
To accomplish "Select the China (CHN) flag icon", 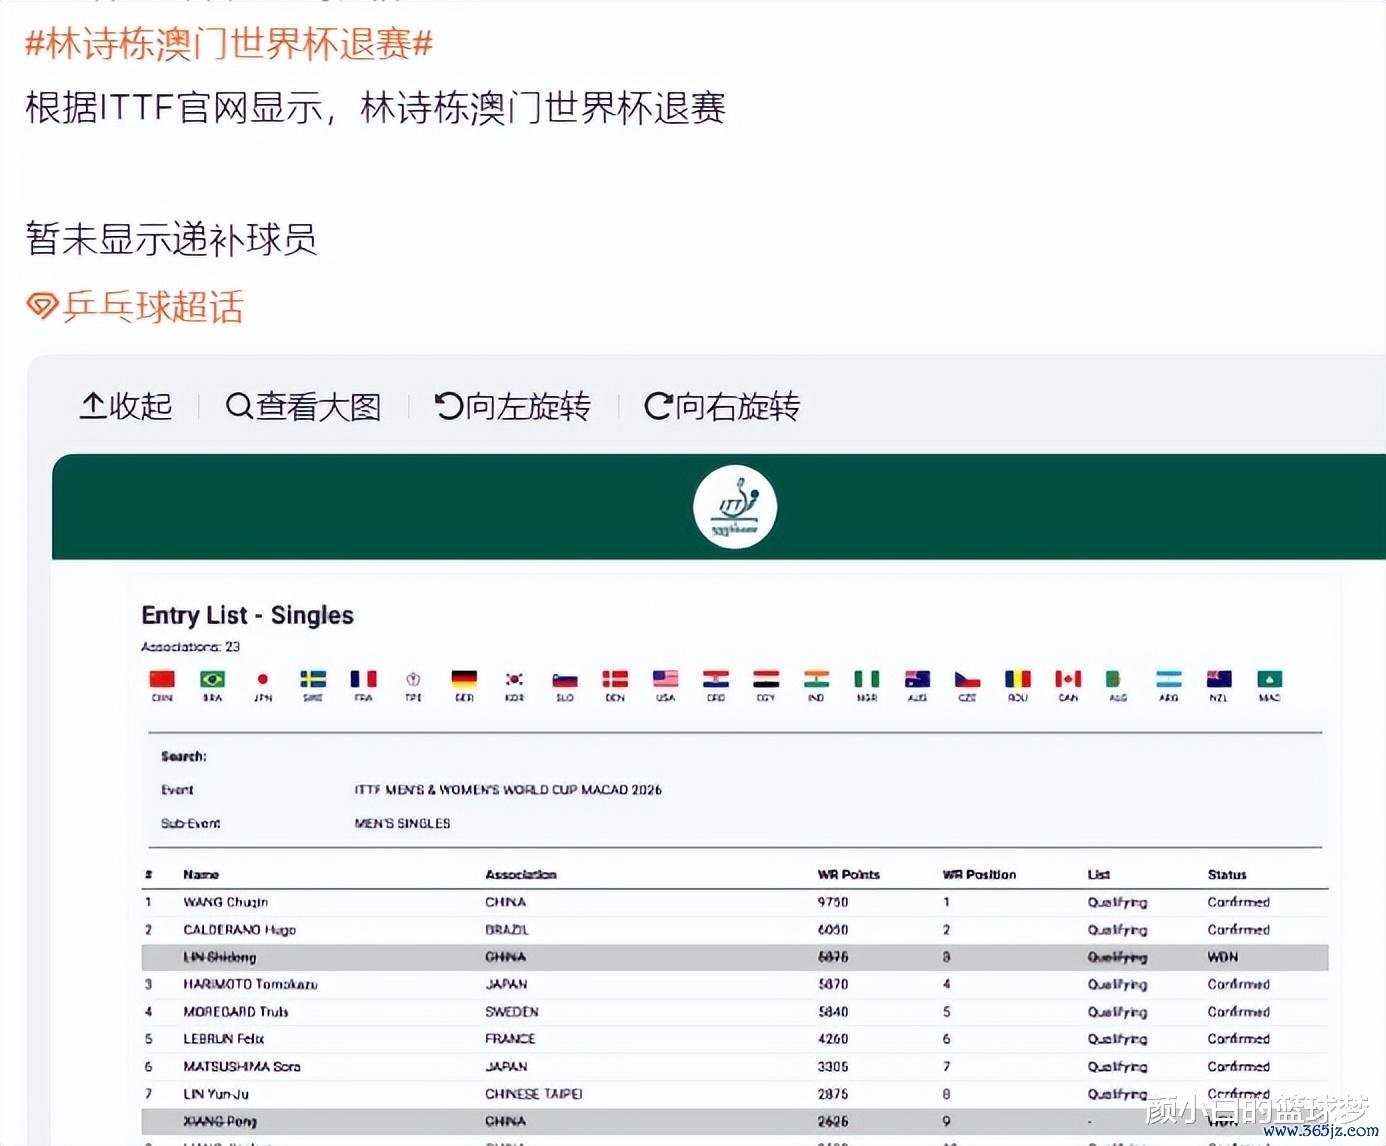I will [x=162, y=680].
